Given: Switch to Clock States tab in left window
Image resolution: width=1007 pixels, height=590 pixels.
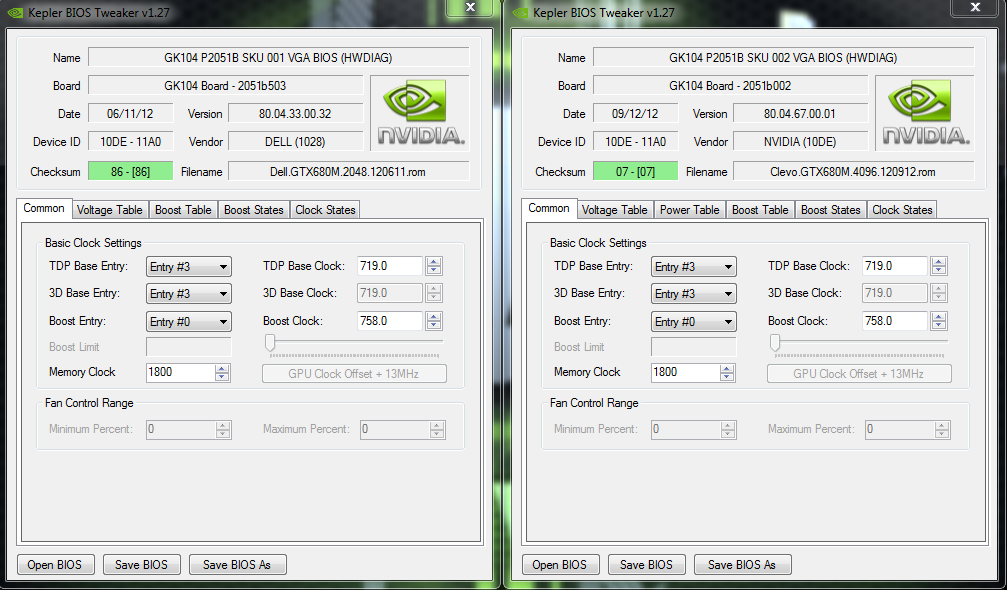Looking at the screenshot, I should click(325, 210).
